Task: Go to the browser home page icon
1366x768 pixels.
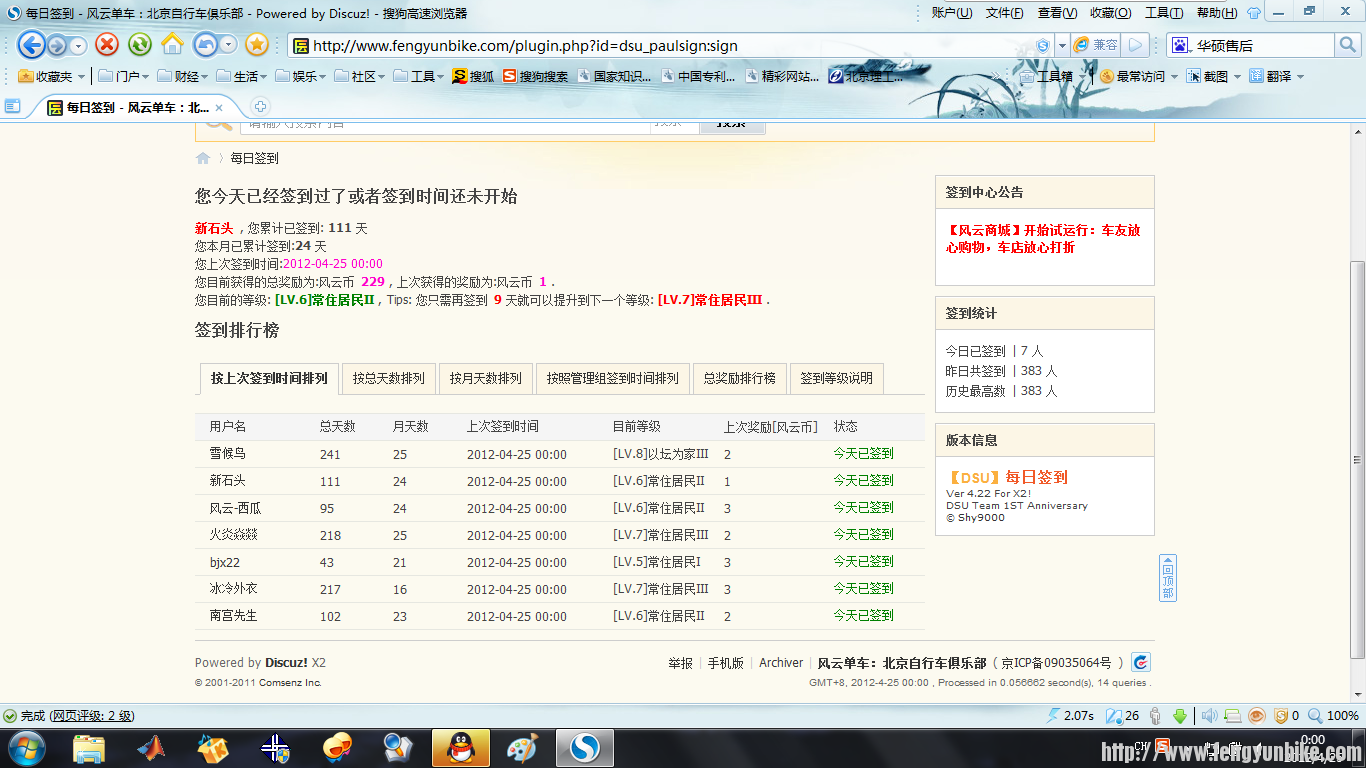Action: coord(173,45)
